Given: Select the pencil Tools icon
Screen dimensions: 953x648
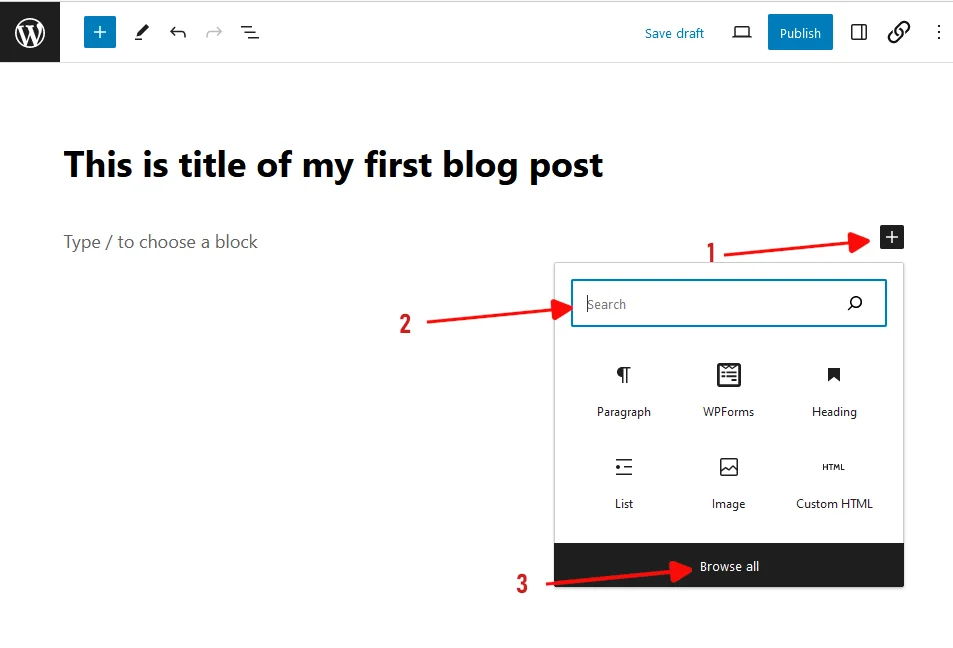Looking at the screenshot, I should (x=141, y=33).
